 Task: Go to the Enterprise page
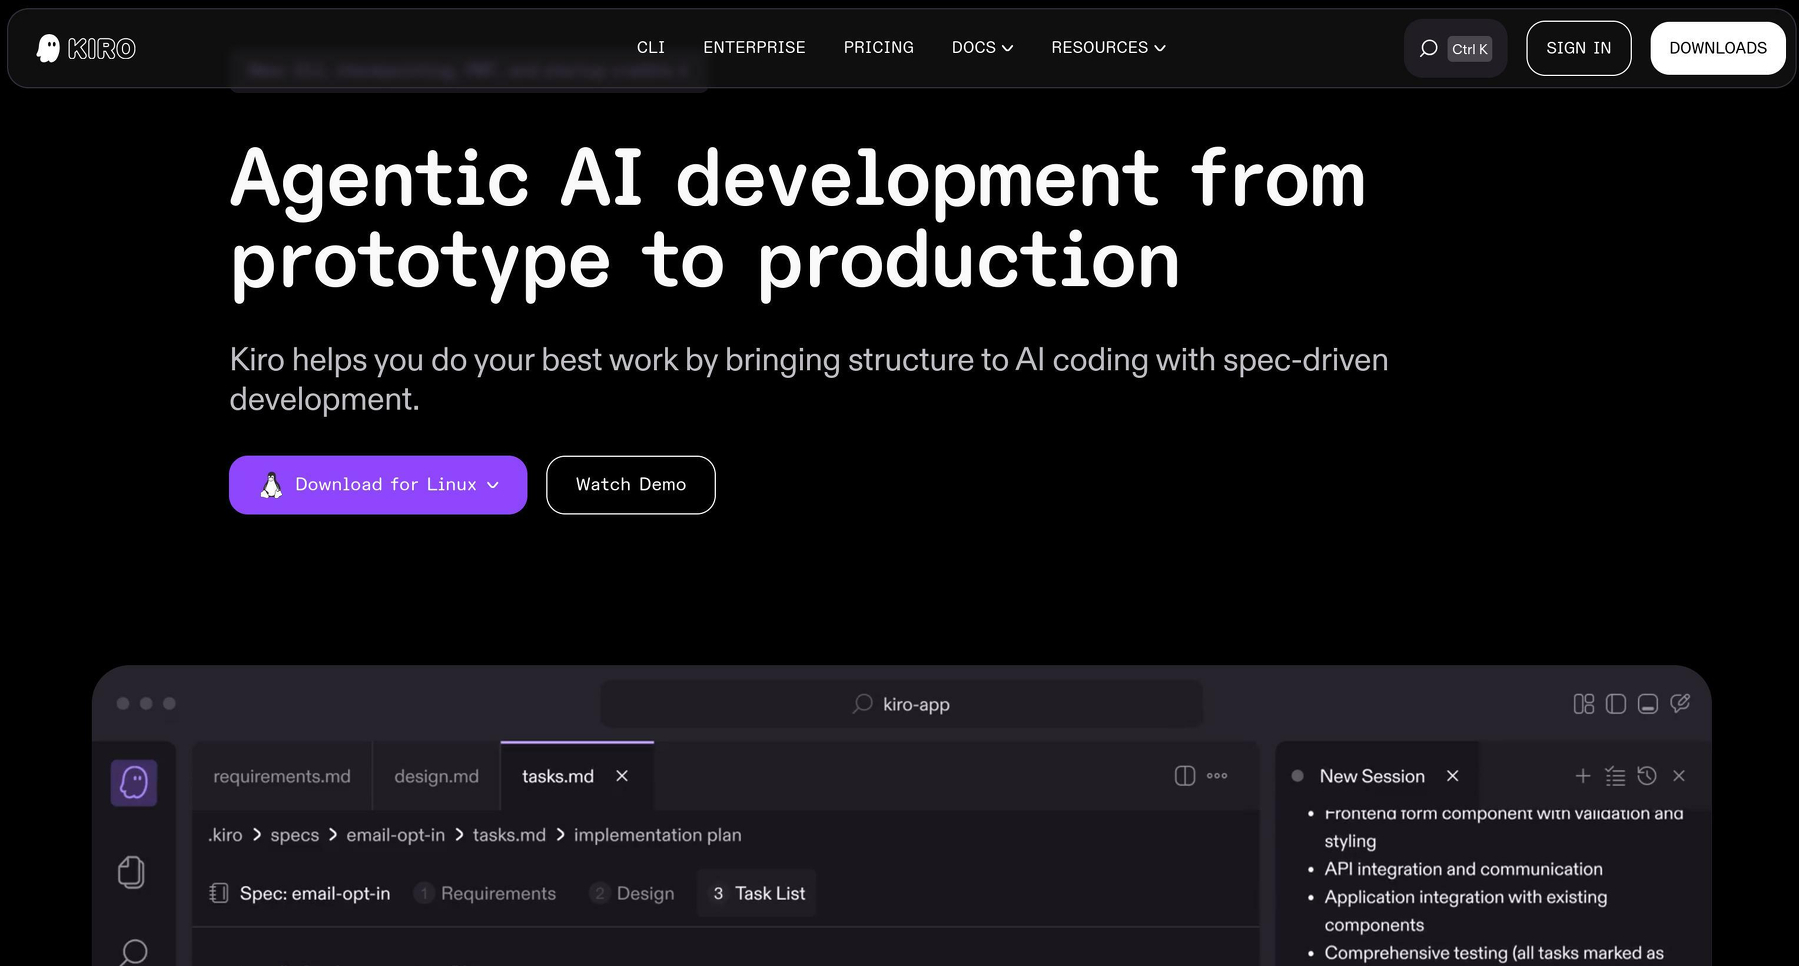[754, 48]
